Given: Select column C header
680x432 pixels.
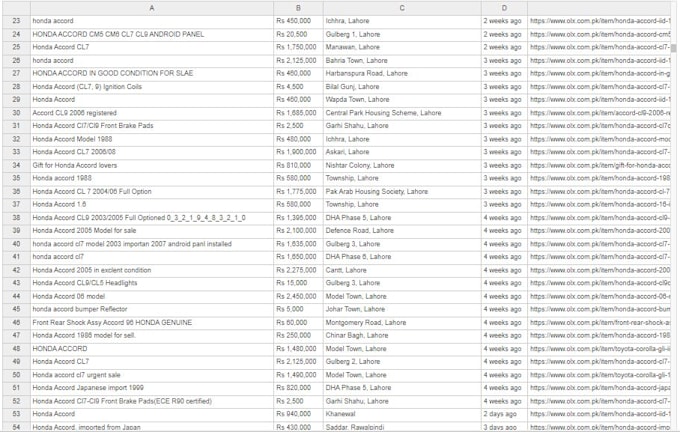Looking at the screenshot, I should 402,8.
